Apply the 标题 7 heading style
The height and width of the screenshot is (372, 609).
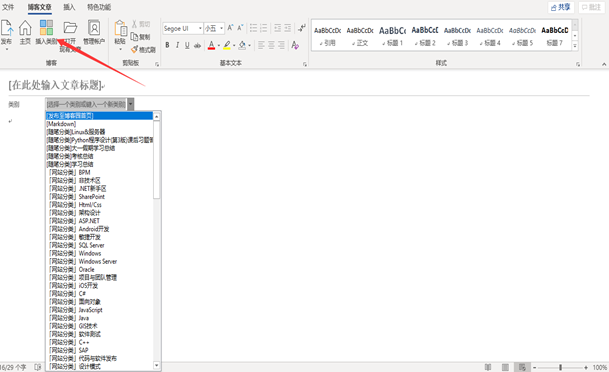tap(555, 36)
